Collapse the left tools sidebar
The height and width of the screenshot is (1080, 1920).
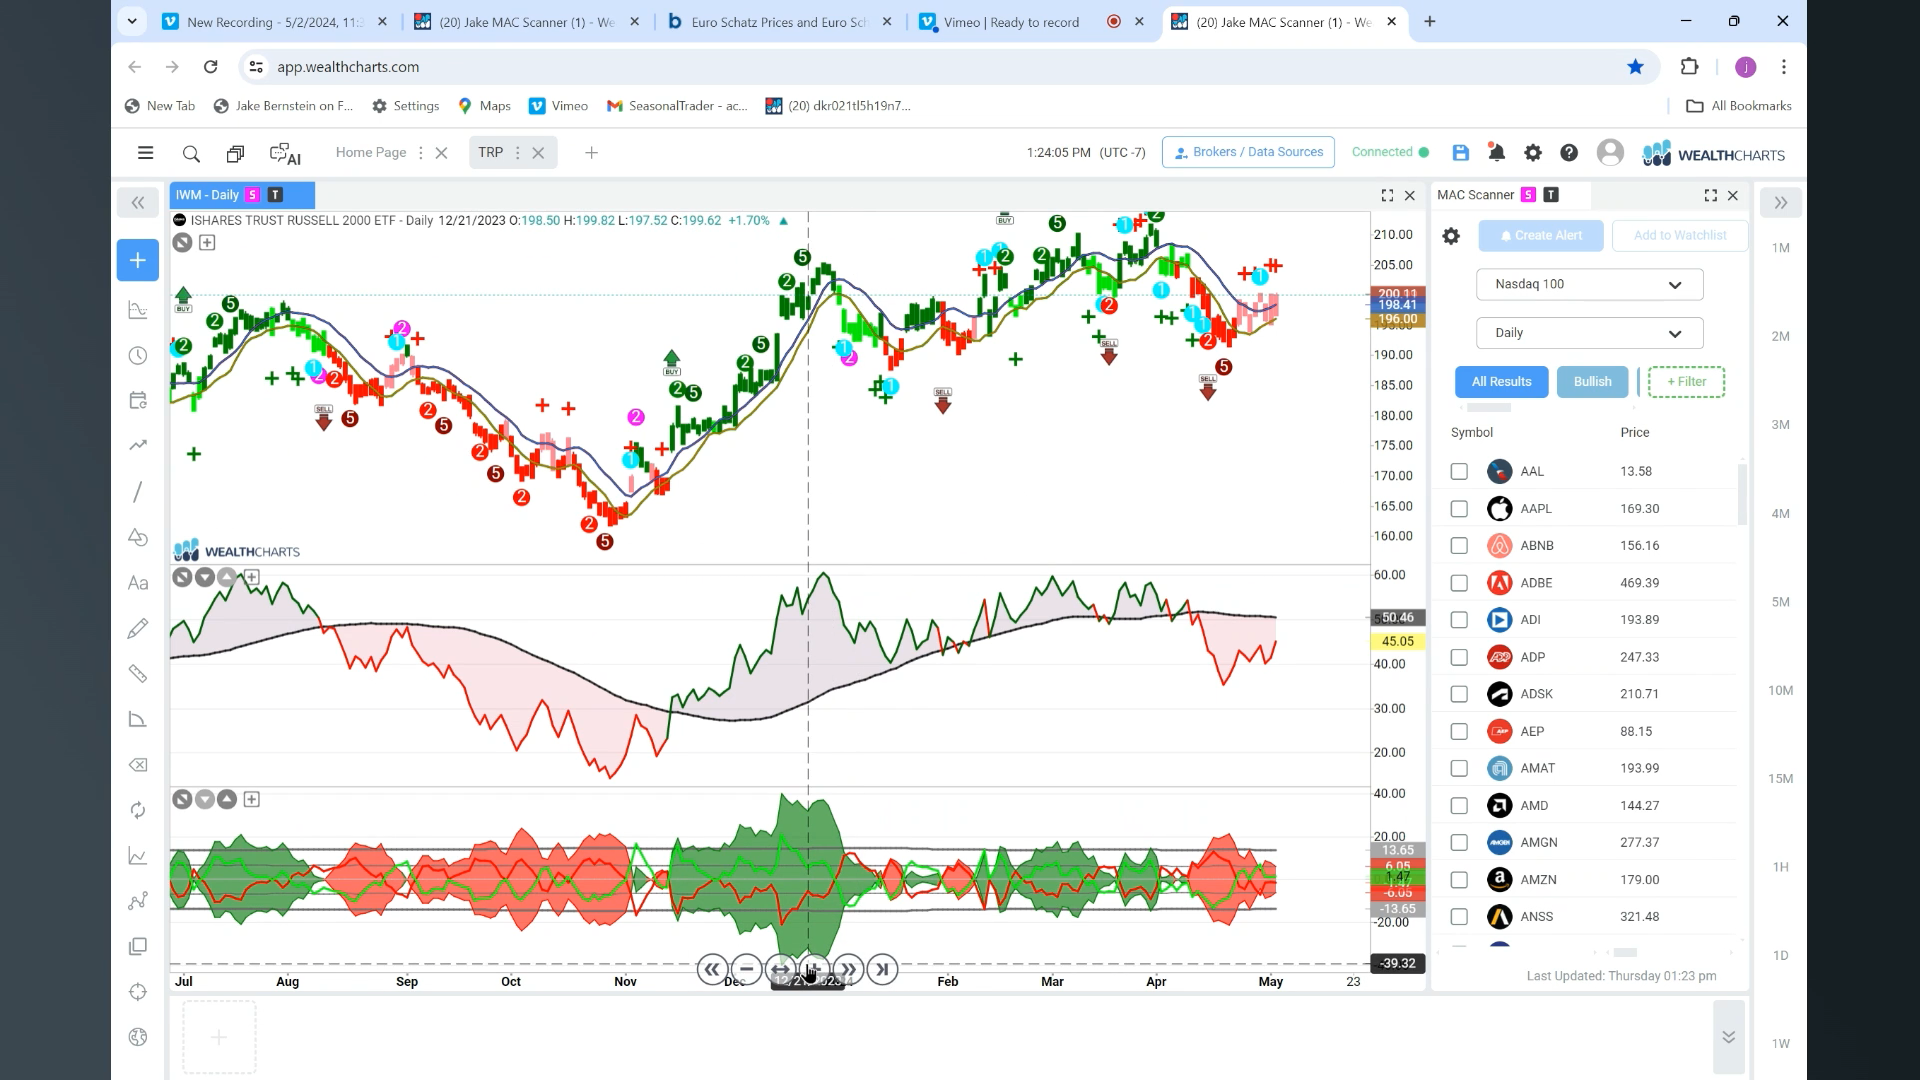point(138,203)
